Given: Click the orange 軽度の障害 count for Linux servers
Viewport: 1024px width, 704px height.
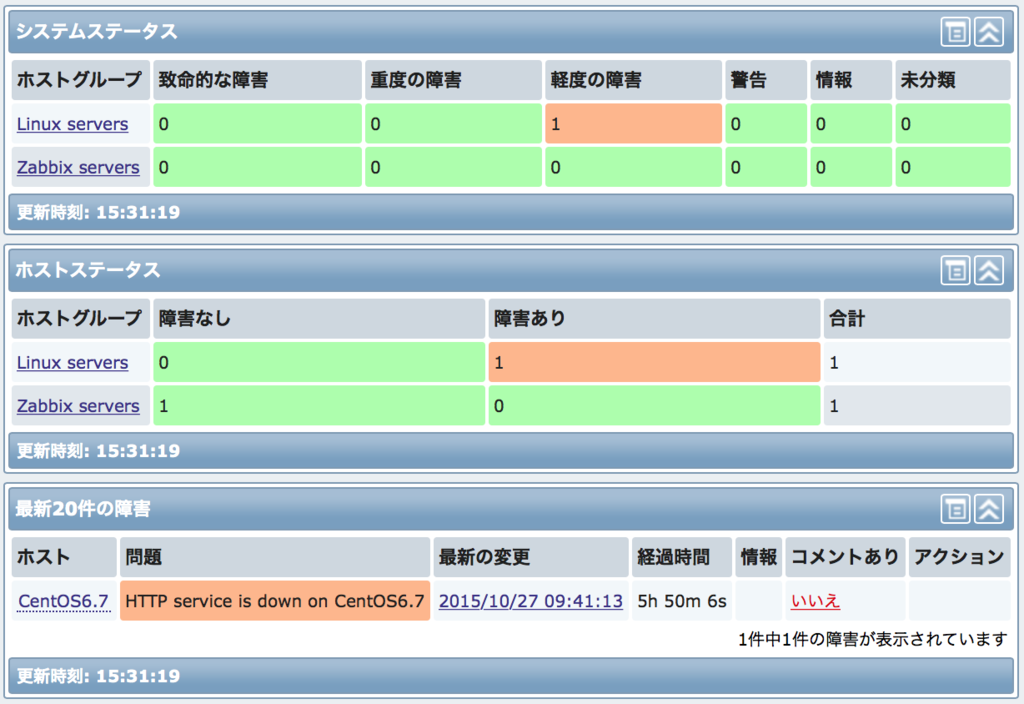Looking at the screenshot, I should (x=632, y=123).
